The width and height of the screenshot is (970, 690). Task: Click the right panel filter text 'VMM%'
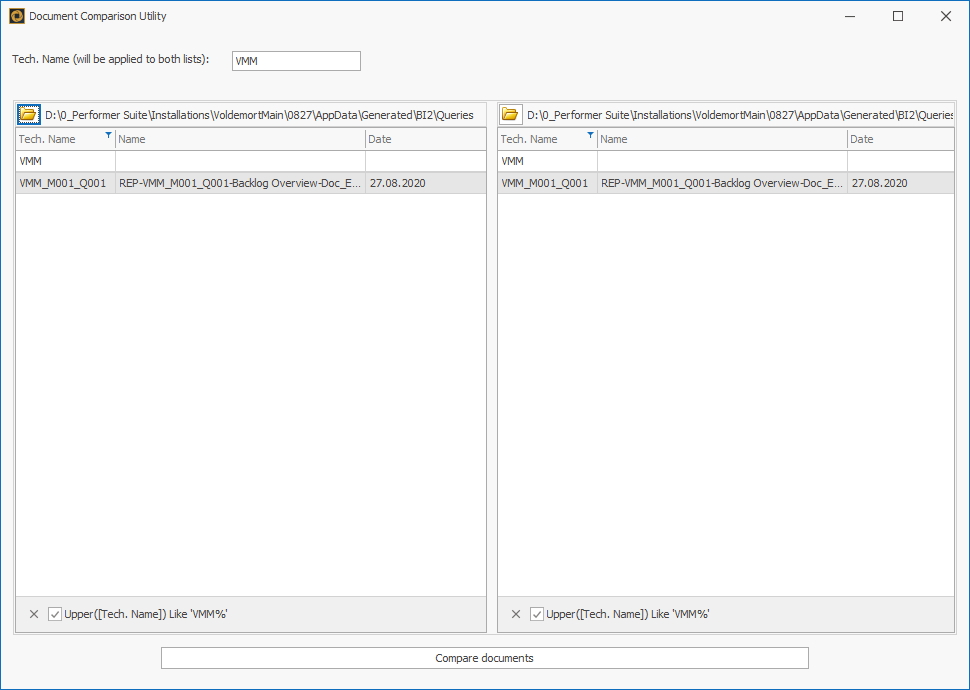point(689,613)
